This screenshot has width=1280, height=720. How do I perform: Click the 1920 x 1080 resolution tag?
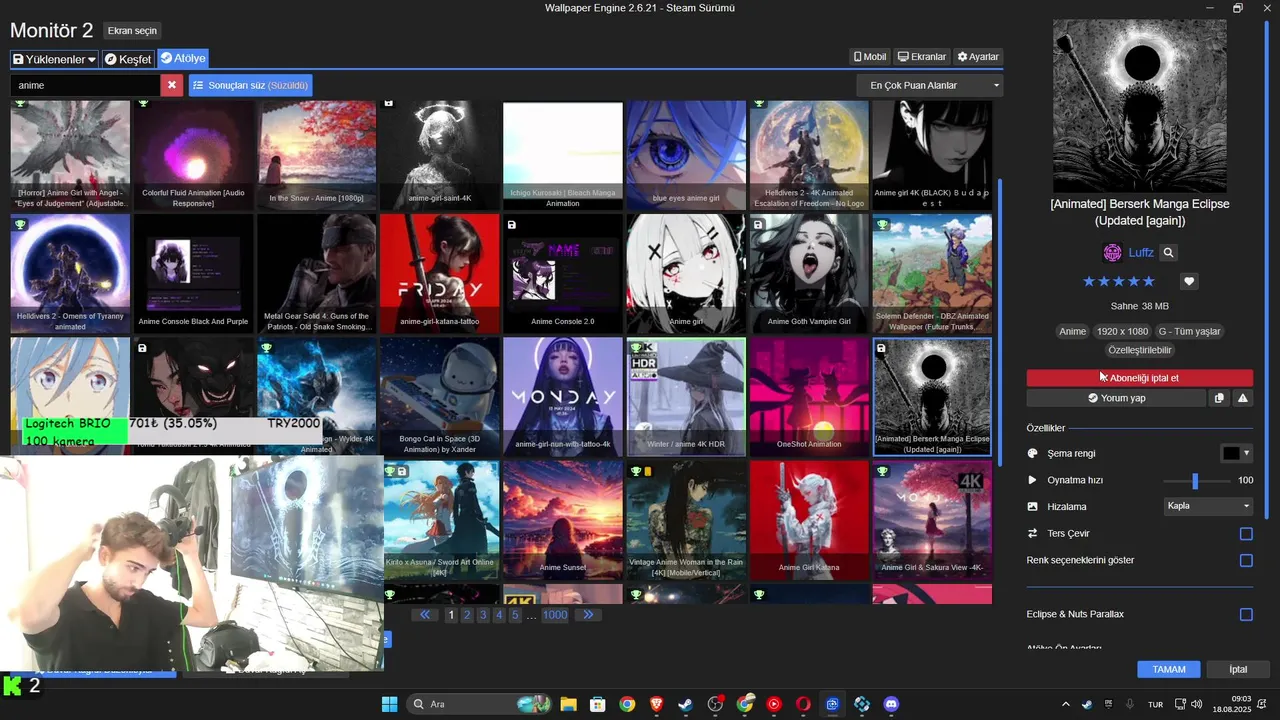[1122, 331]
